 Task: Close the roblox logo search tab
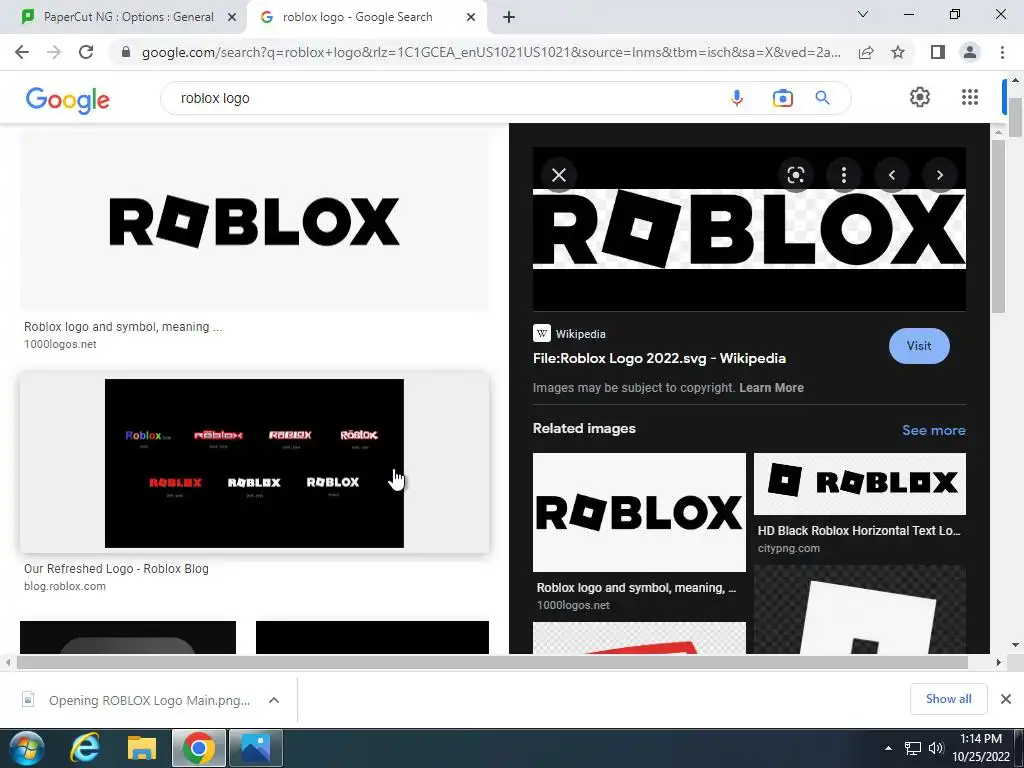coord(471,17)
